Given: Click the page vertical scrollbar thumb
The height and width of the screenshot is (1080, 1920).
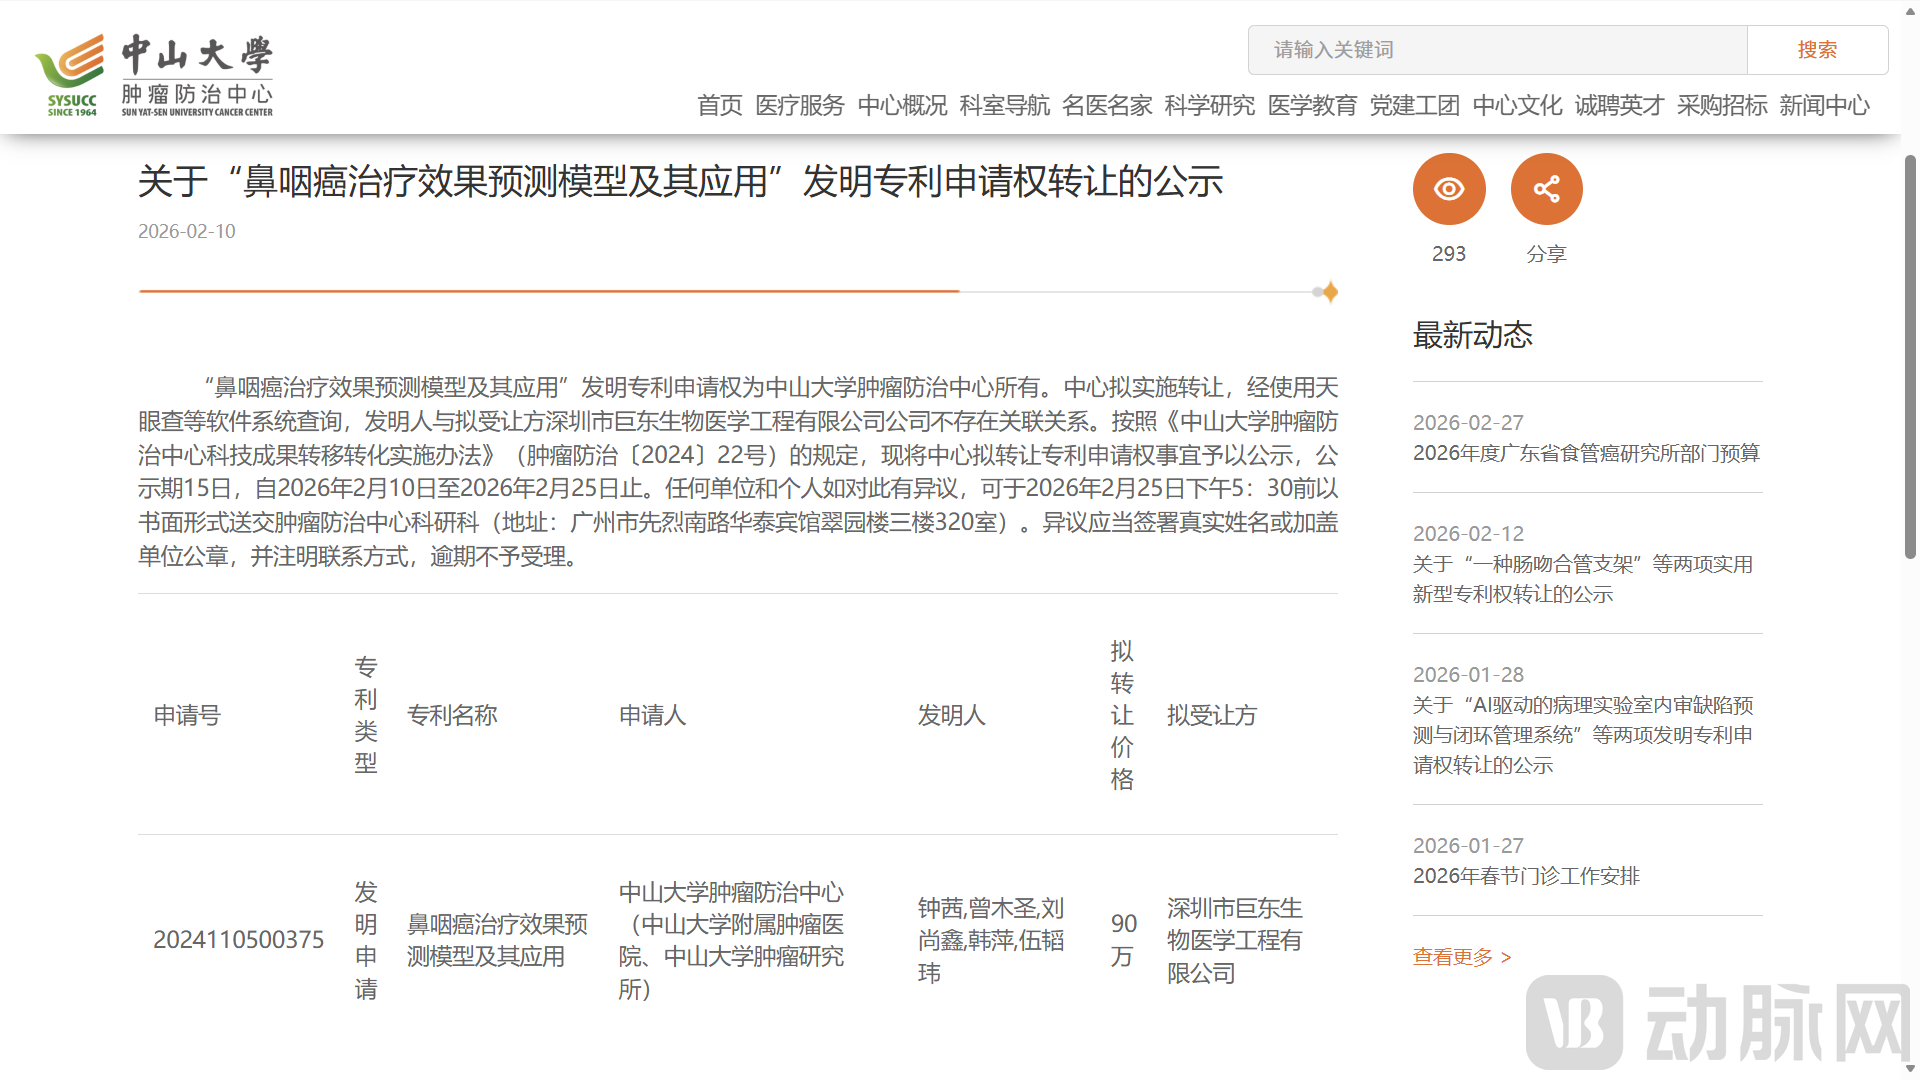Looking at the screenshot, I should click(1910, 355).
